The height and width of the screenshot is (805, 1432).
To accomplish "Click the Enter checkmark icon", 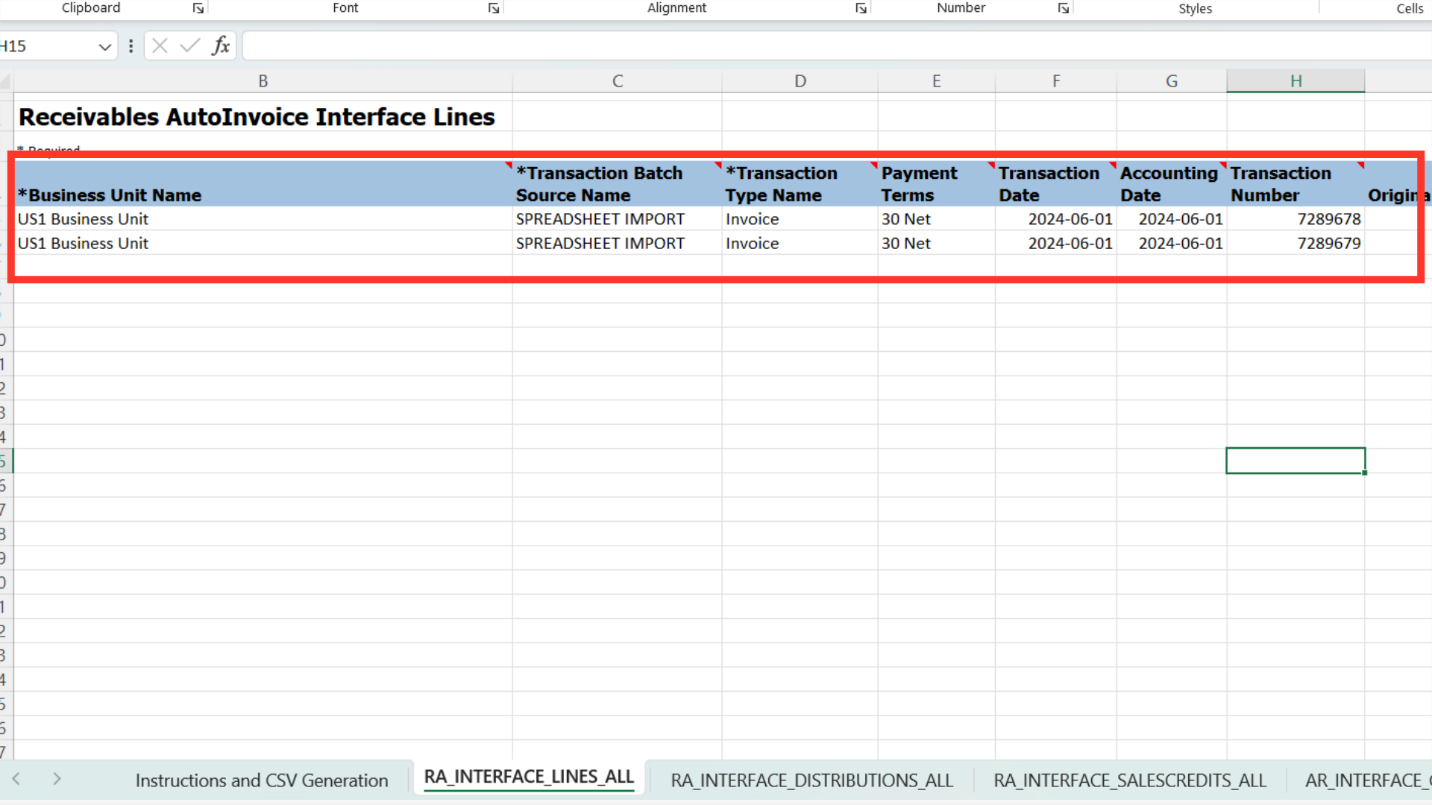I will pyautogui.click(x=190, y=46).
